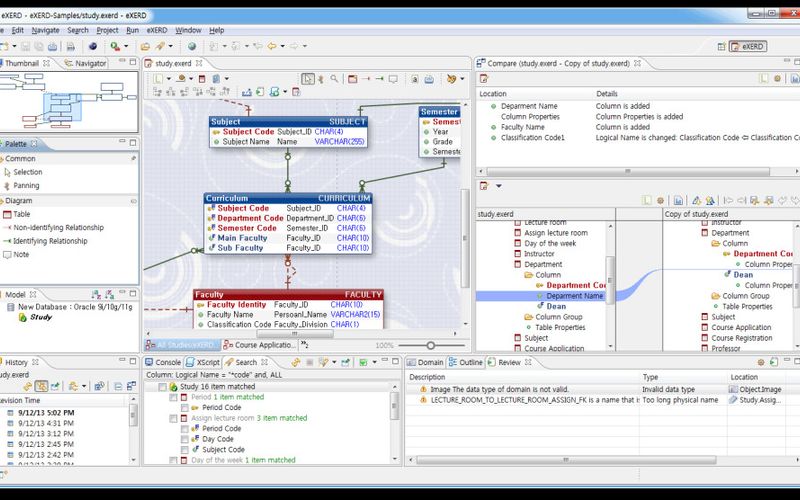Viewport: 800px width, 500px height.
Task: Click the Thumbnail diagram preview viewport
Action: pyautogui.click(x=62, y=107)
